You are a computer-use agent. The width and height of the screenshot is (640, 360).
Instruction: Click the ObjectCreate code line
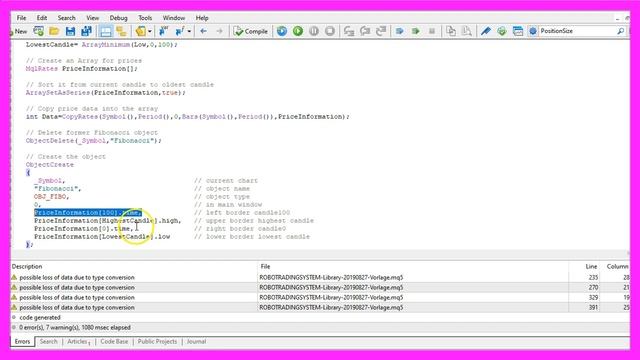point(50,165)
